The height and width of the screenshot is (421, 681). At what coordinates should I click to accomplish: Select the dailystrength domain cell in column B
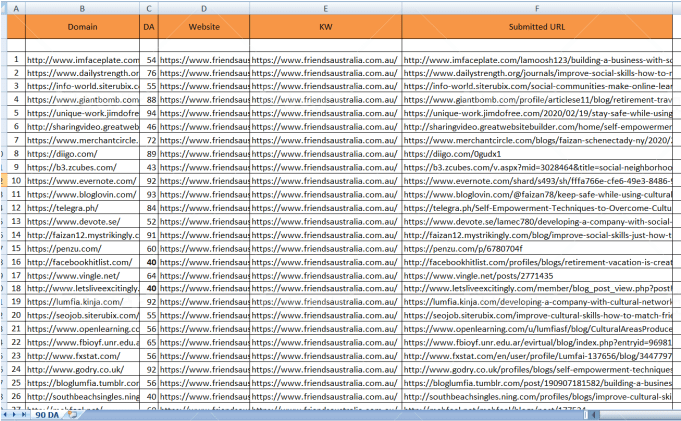[x=83, y=73]
